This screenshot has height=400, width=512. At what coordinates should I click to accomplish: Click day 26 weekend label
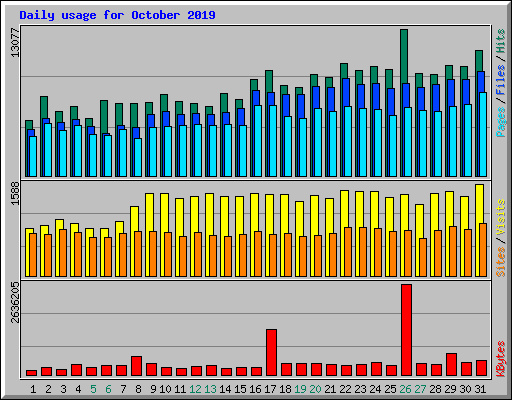click(x=405, y=389)
